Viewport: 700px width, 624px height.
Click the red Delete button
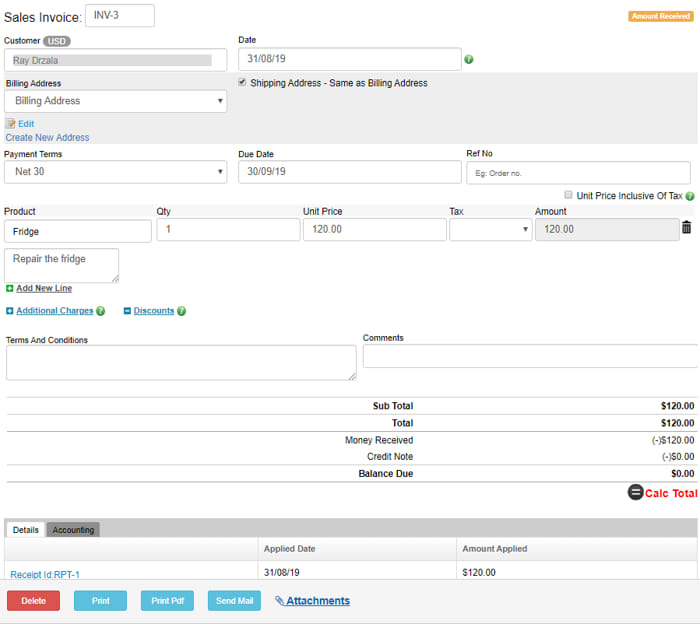pos(33,601)
